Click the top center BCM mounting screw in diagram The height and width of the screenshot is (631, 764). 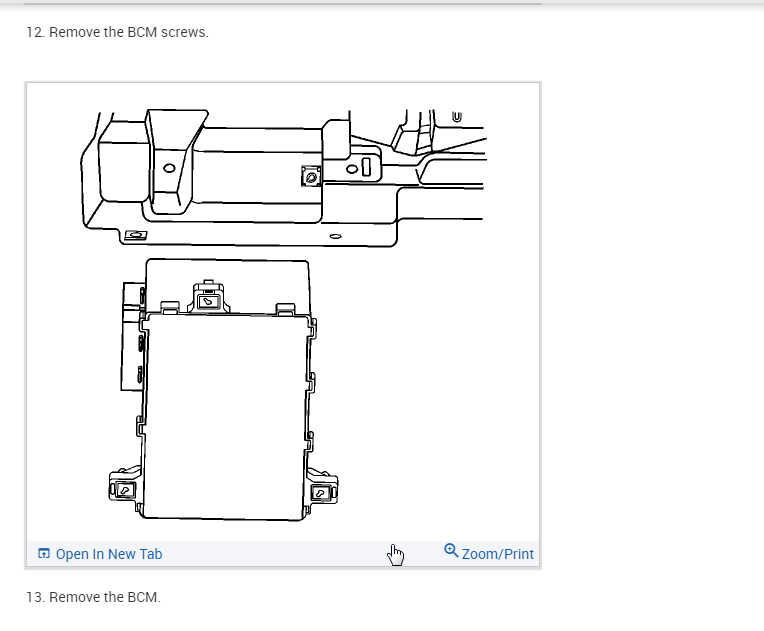point(210,302)
